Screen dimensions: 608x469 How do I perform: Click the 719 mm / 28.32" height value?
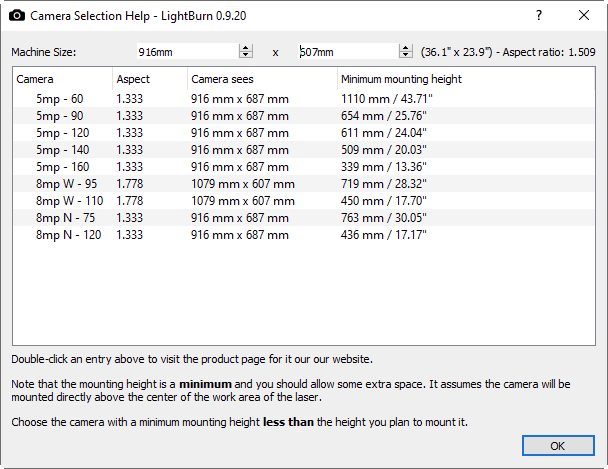pyautogui.click(x=383, y=184)
